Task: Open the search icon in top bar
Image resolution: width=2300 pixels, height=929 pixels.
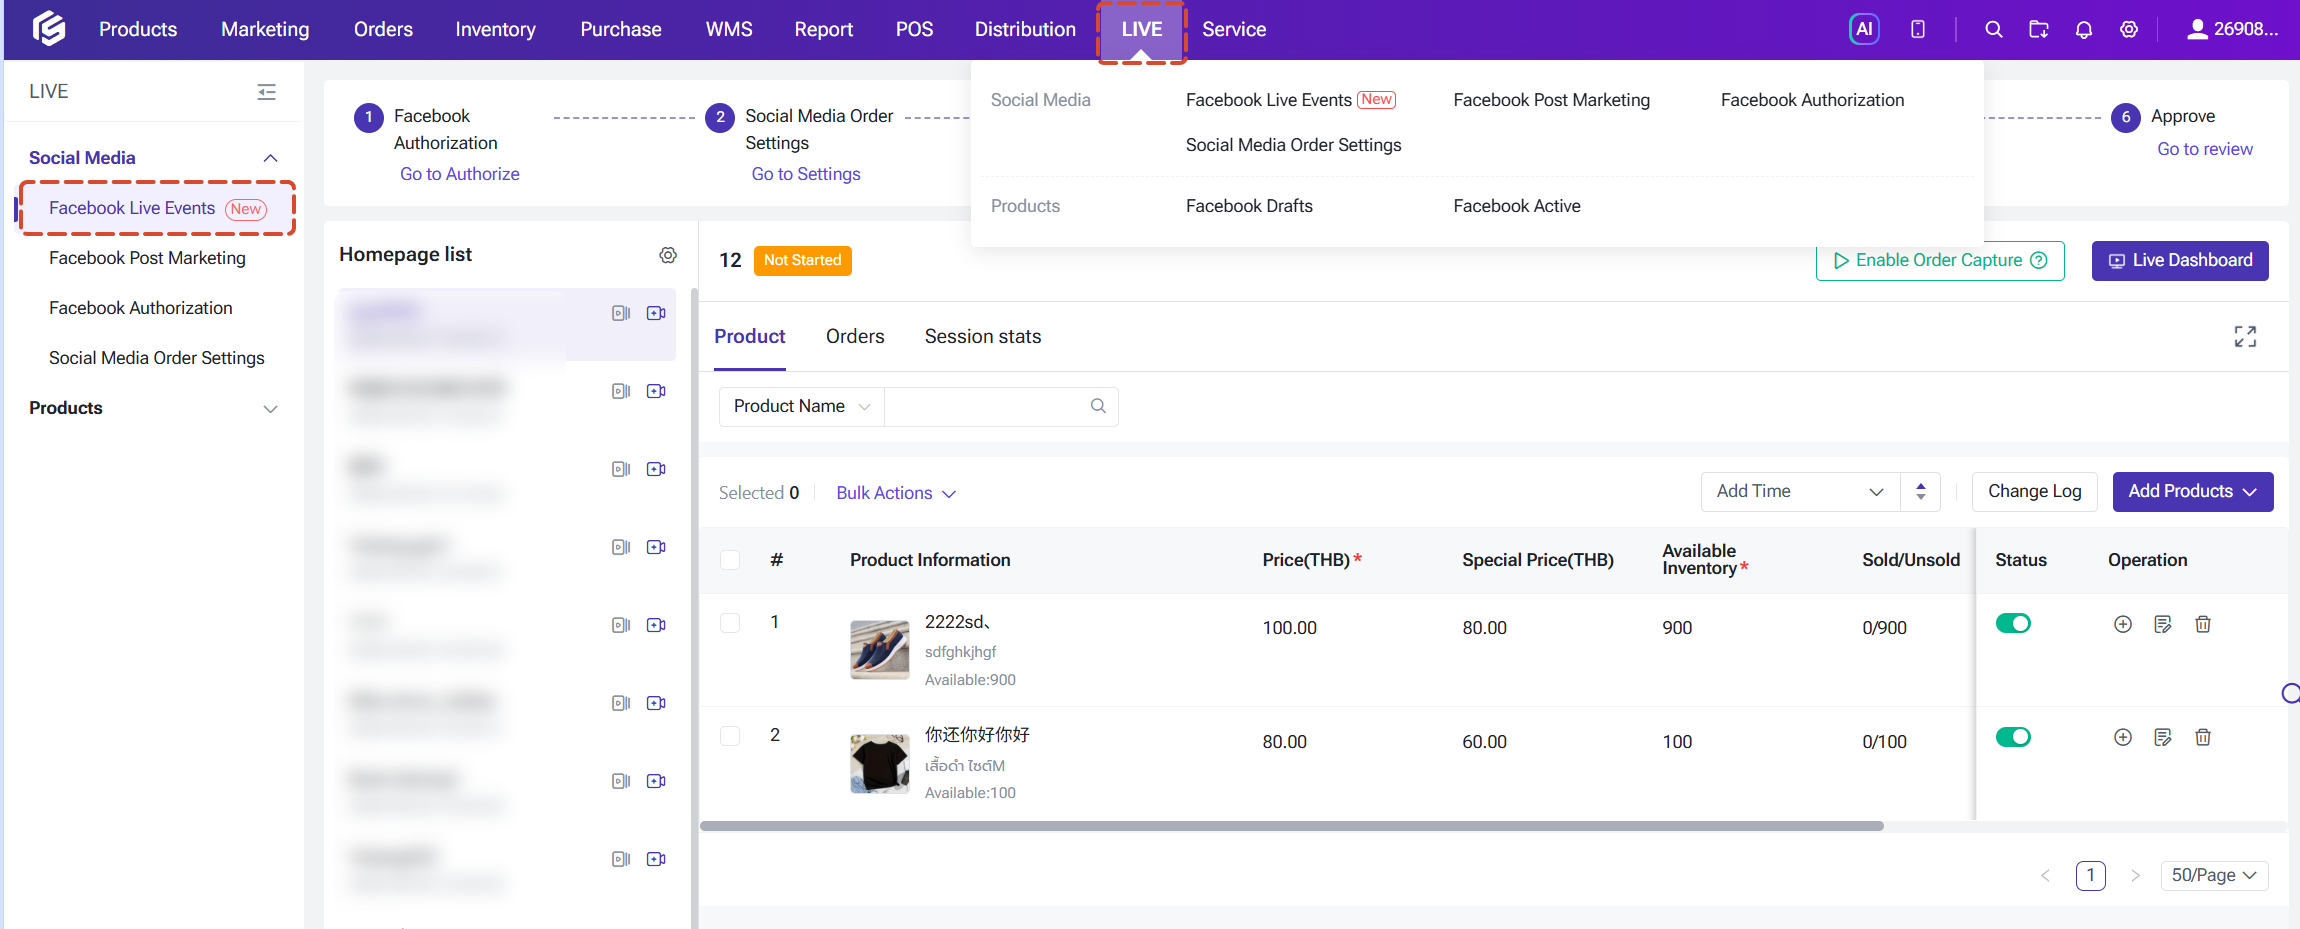Action: 1993,29
